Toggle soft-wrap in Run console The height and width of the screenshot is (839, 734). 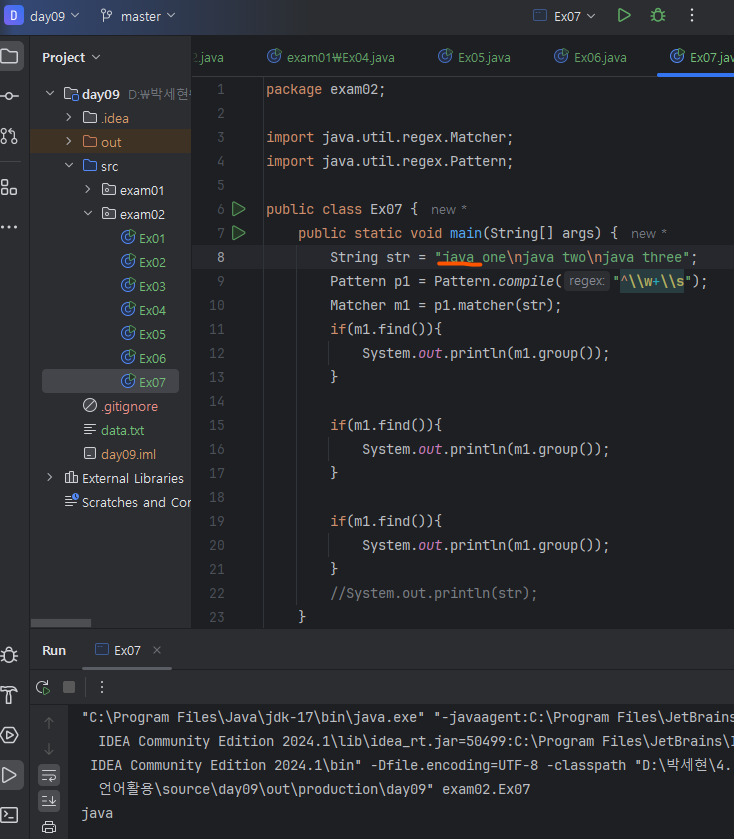tap(49, 775)
